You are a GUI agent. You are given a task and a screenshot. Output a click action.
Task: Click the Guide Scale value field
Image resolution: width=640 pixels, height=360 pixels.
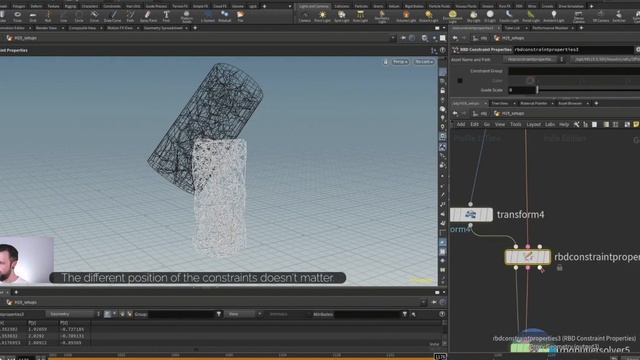(522, 90)
